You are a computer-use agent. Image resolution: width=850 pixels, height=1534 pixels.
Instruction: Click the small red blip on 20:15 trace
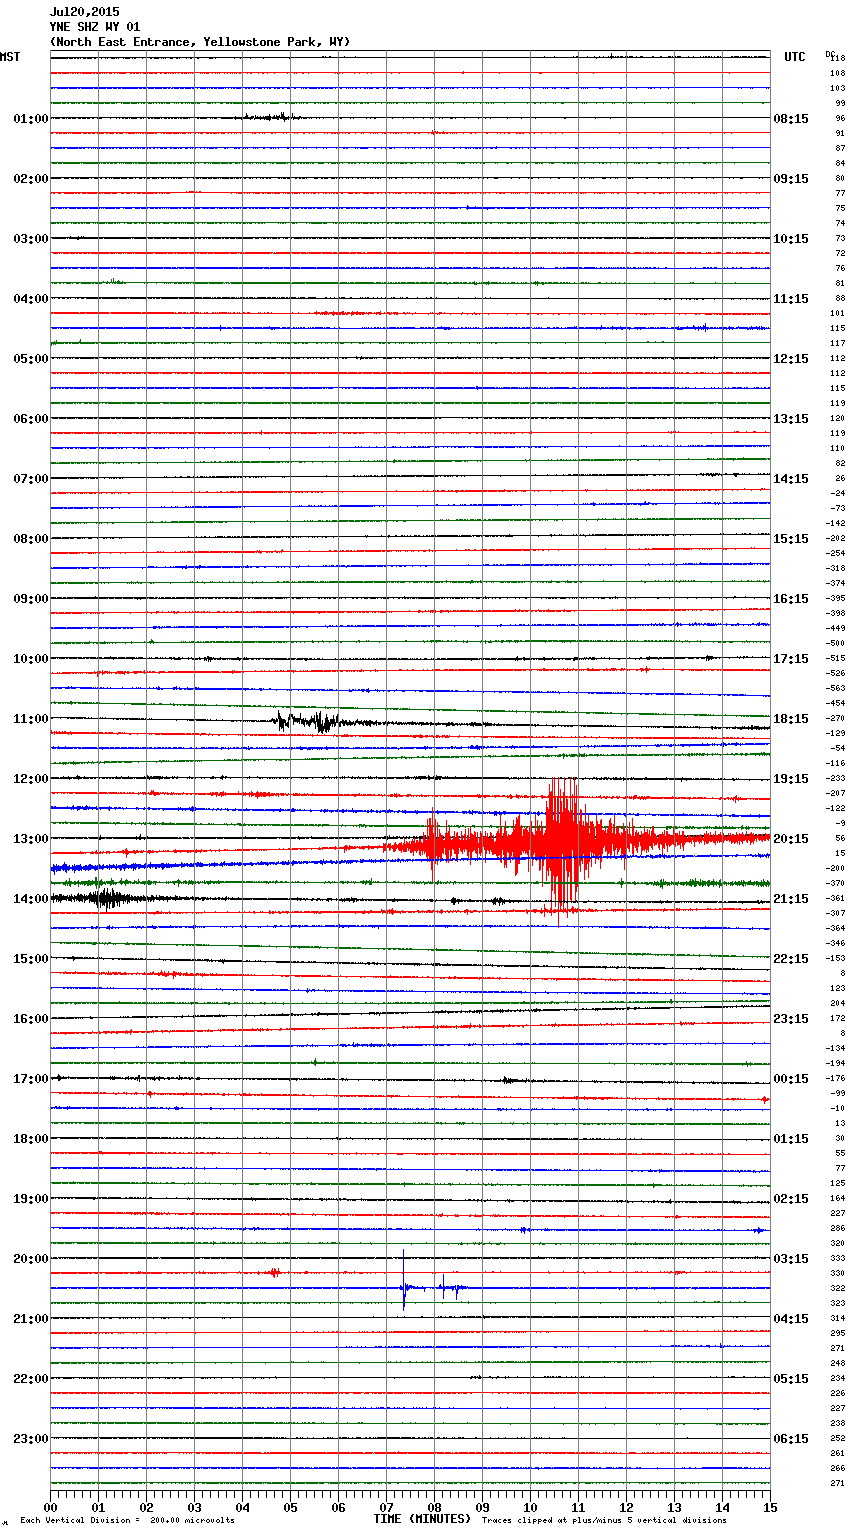tap(273, 1273)
